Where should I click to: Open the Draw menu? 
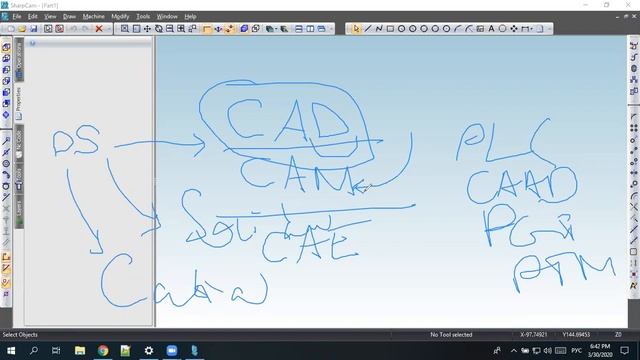coord(69,17)
